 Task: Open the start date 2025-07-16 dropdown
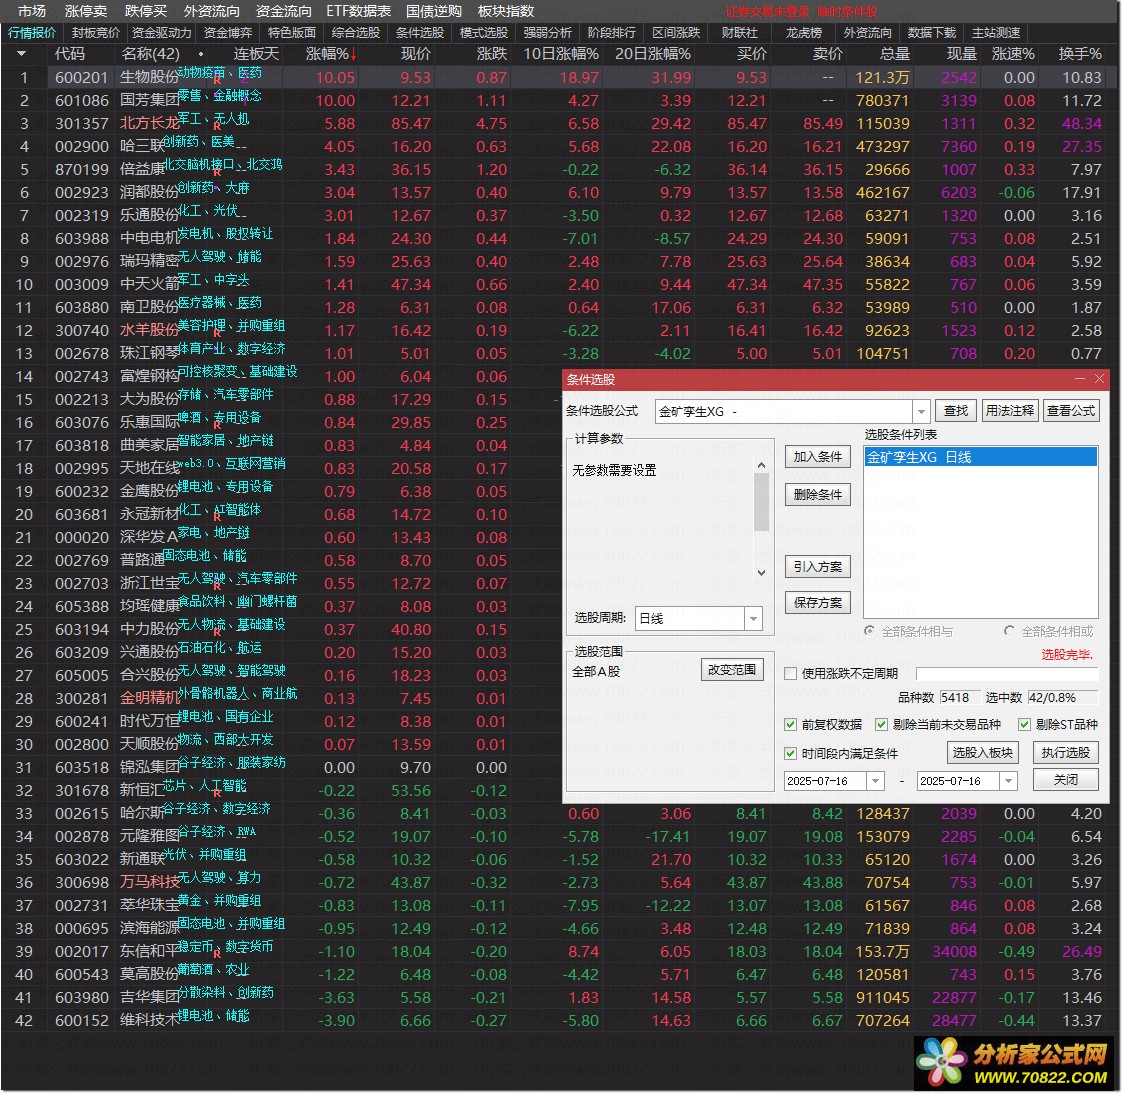(x=875, y=781)
